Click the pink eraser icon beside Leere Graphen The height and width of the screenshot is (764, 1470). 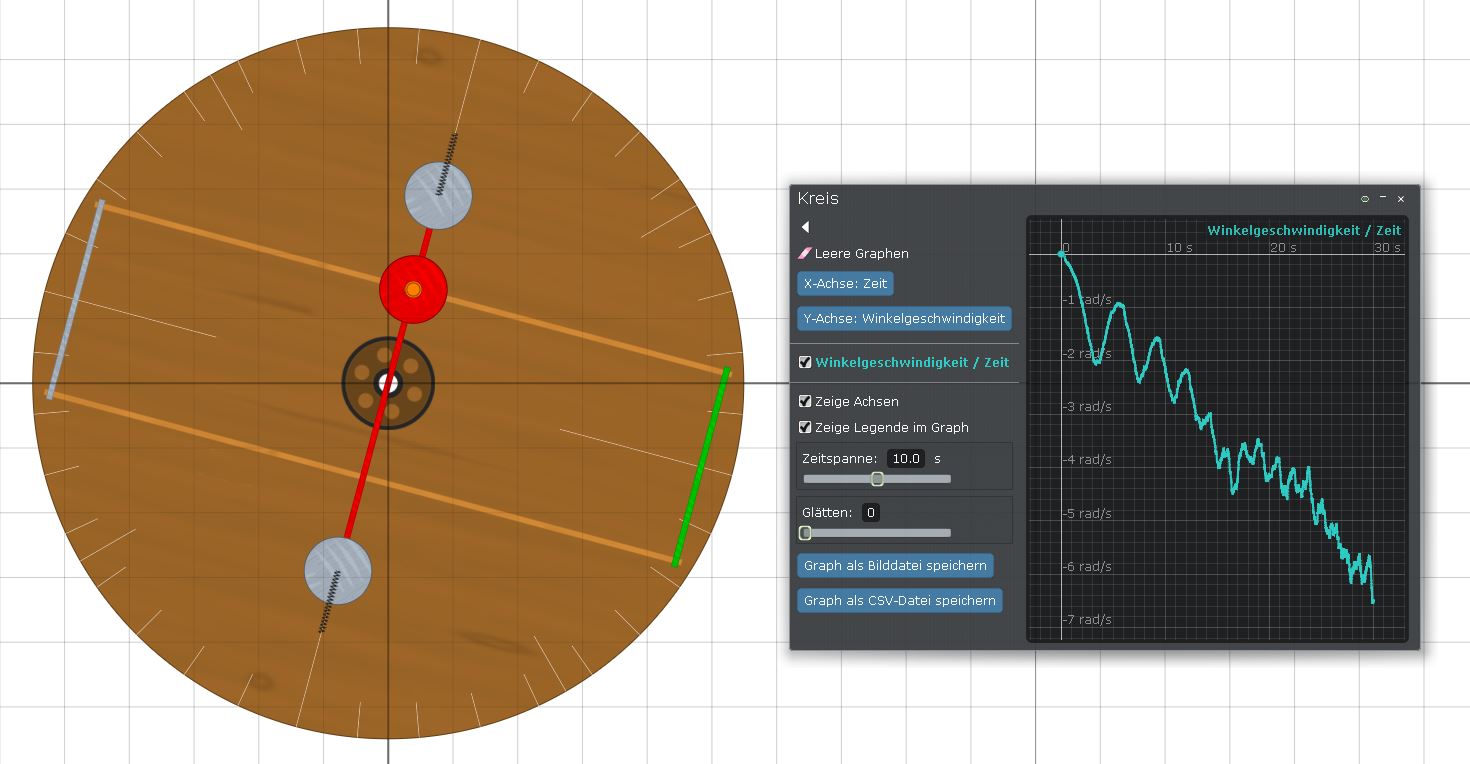[x=804, y=254]
